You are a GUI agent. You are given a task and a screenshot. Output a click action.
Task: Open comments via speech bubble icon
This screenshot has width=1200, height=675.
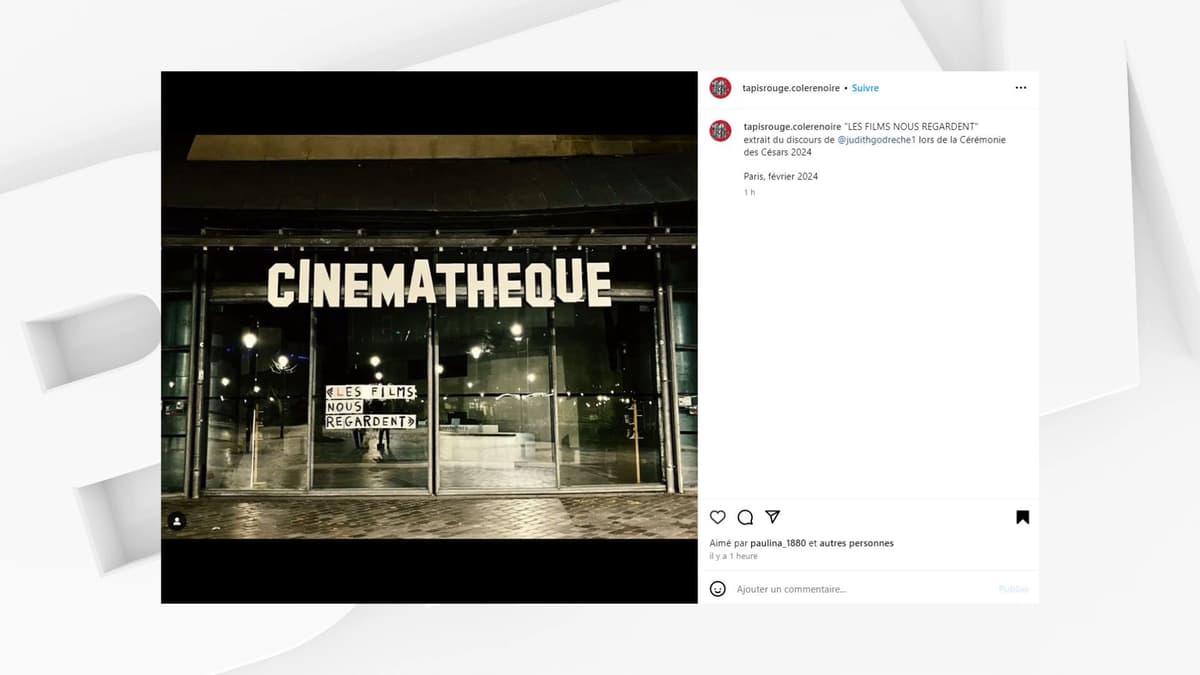(x=745, y=517)
